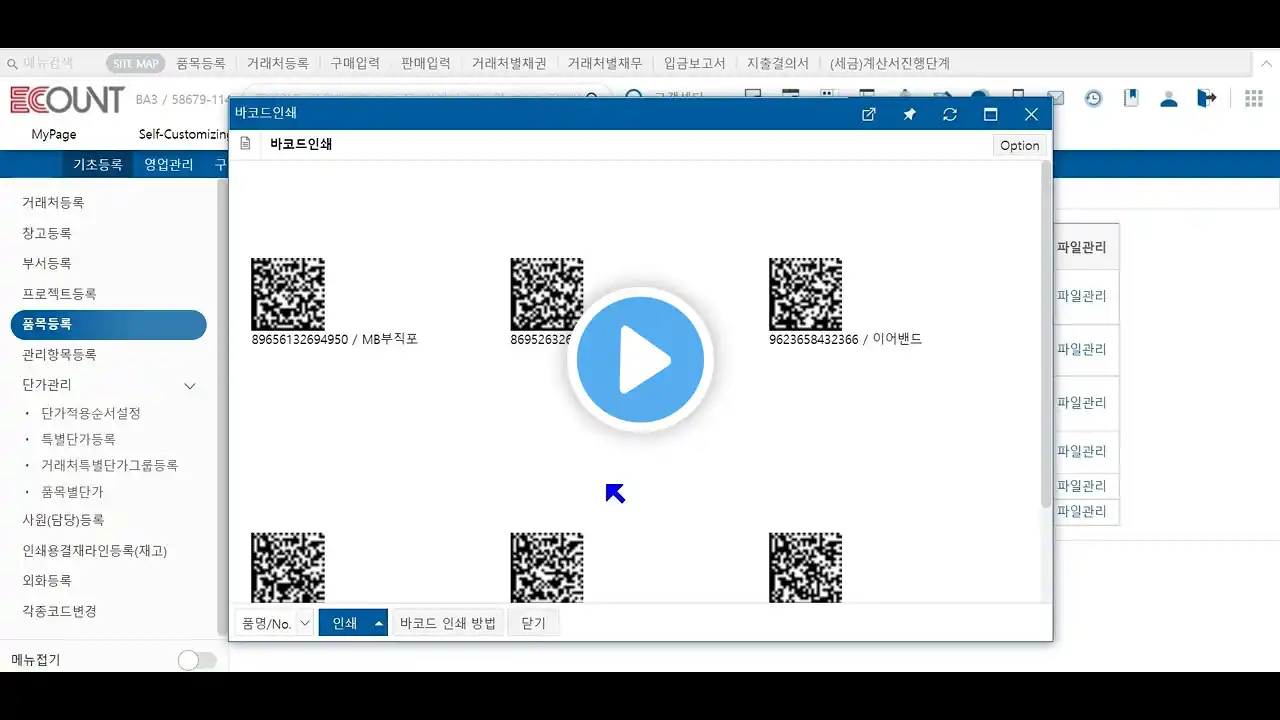The image size is (1280, 720).
Task: Select the 영업관리 tab
Action: 169,164
